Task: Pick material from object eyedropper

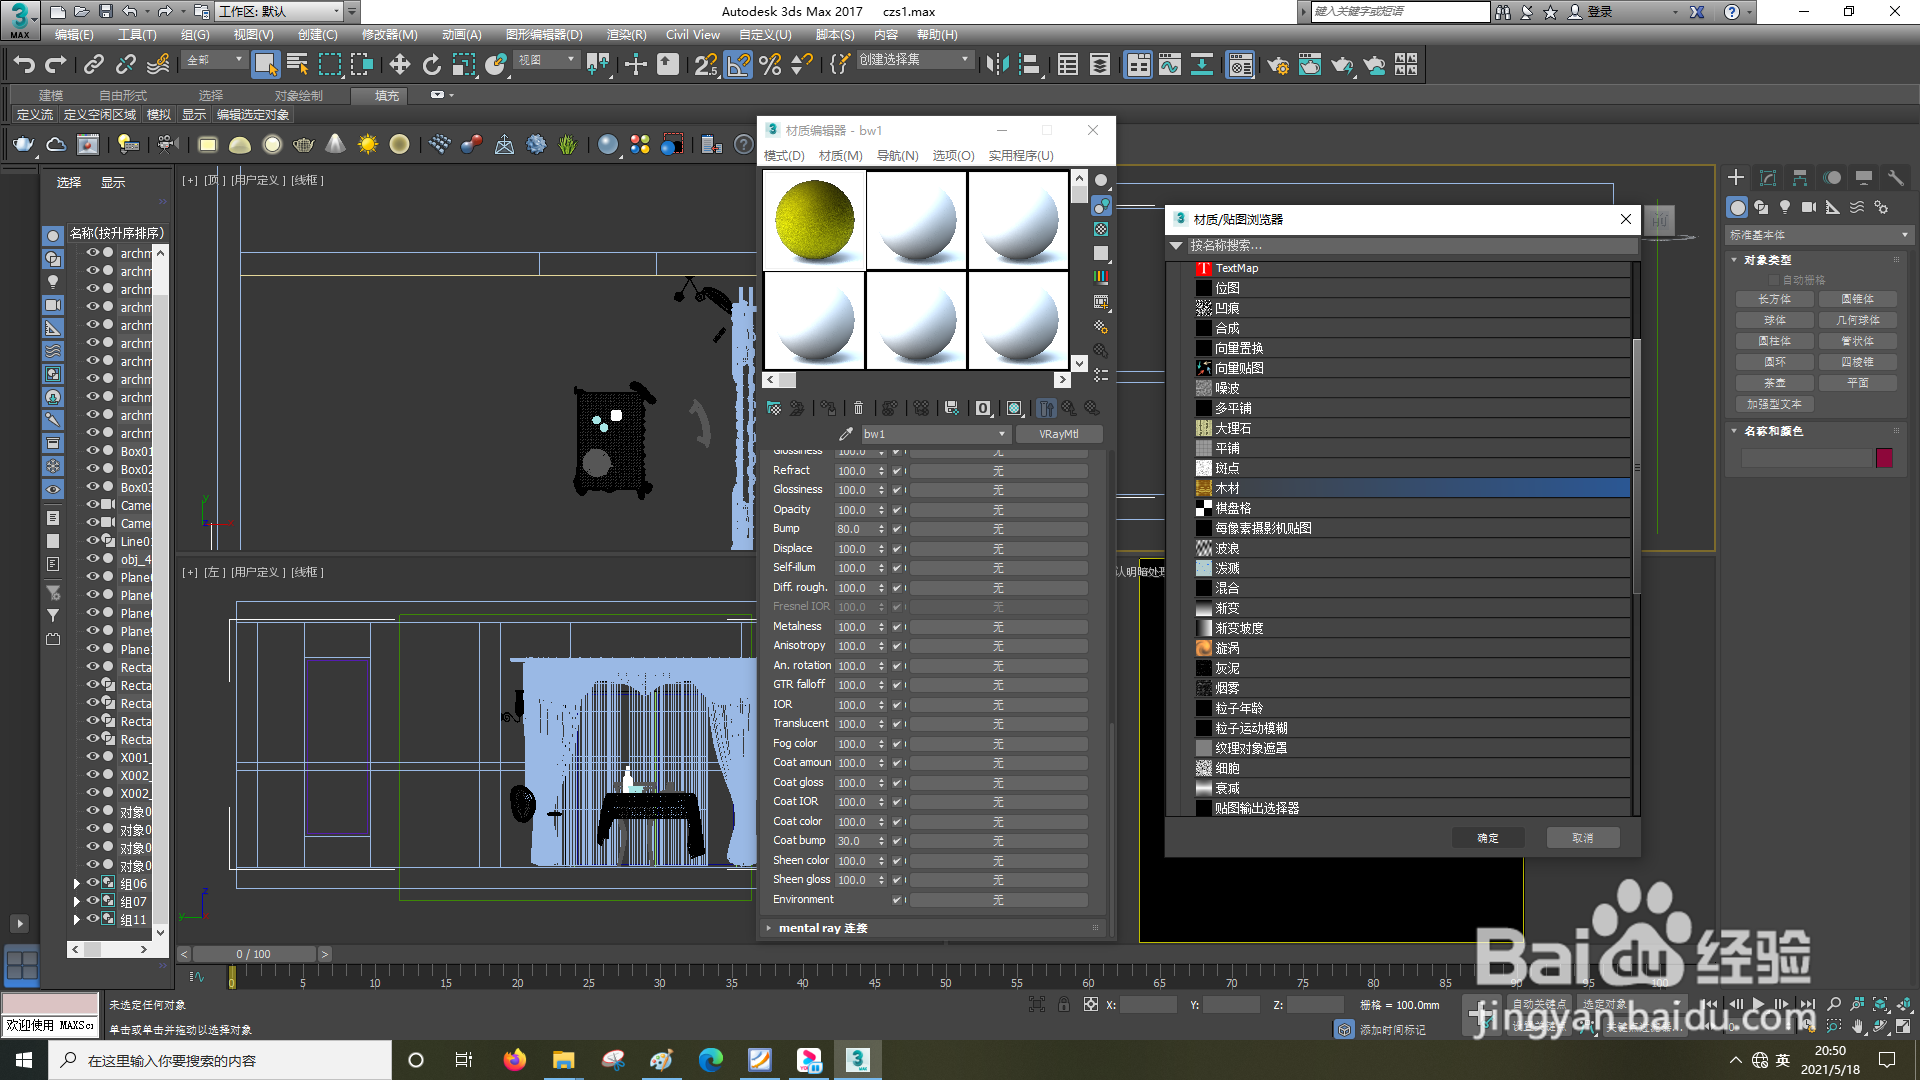Action: point(846,435)
